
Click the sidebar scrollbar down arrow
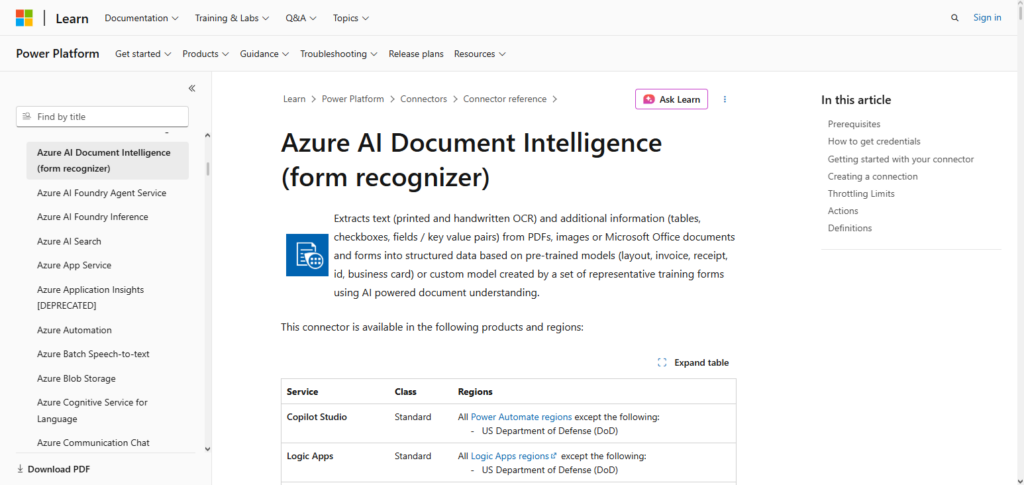208,449
